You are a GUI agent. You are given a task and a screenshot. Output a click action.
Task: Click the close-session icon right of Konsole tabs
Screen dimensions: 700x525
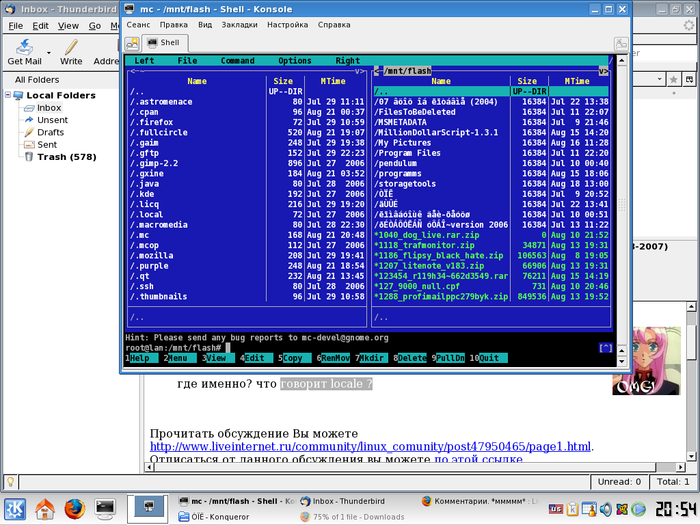coord(621,43)
